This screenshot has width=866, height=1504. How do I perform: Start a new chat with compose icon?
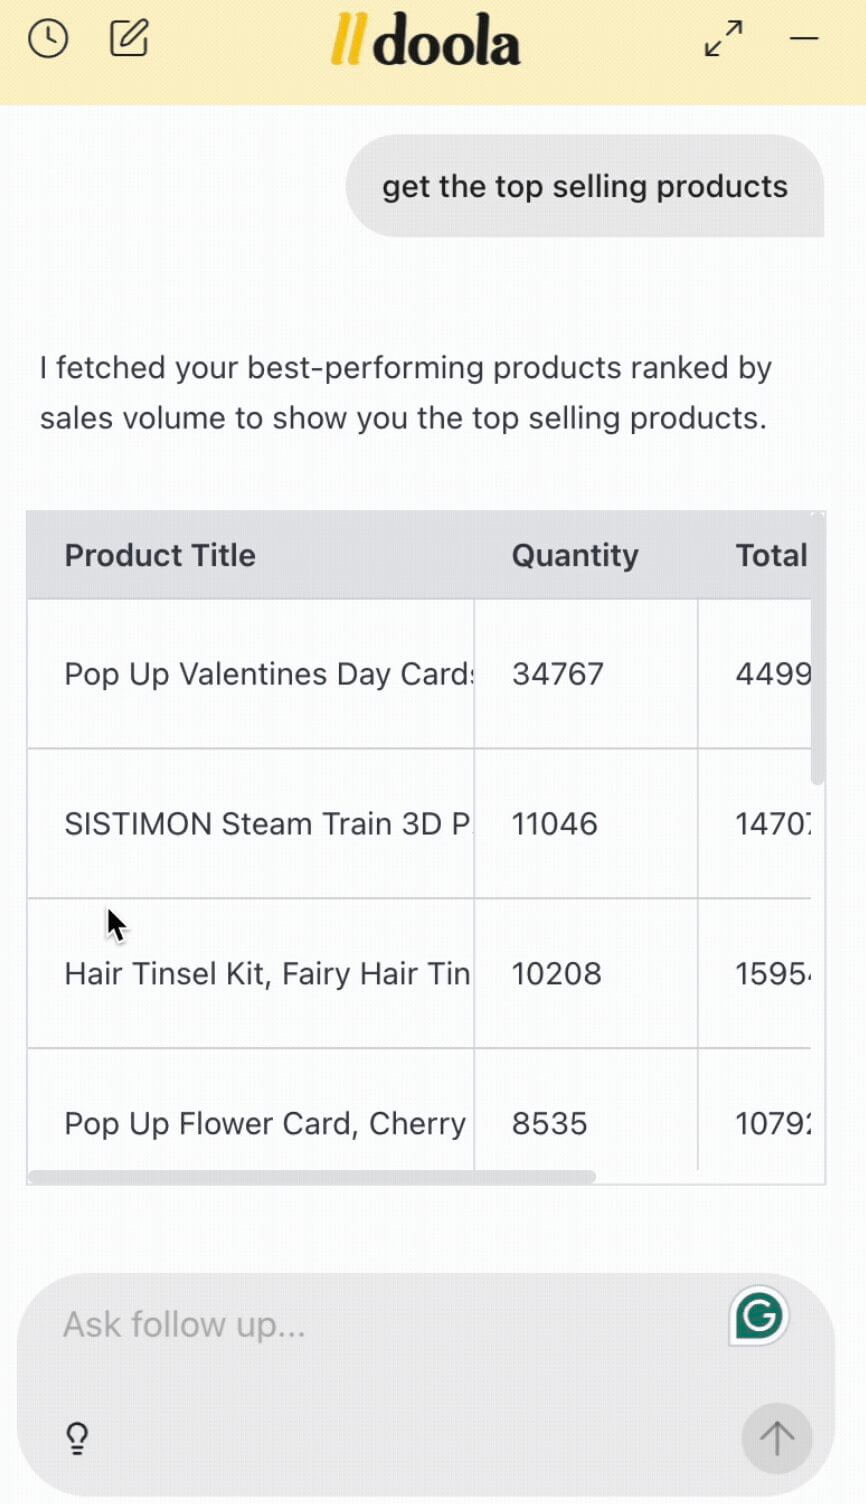click(129, 39)
